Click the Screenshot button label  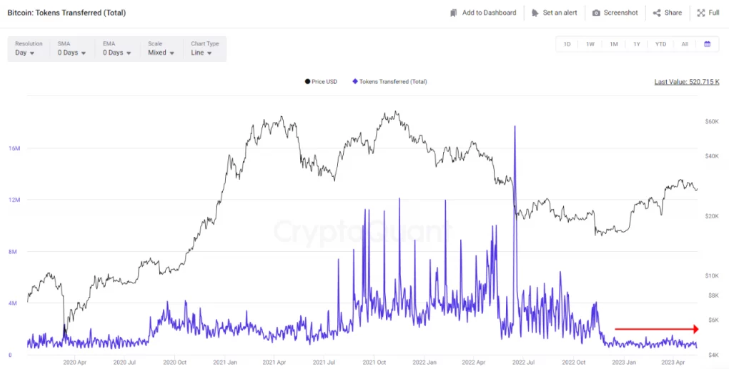click(621, 13)
